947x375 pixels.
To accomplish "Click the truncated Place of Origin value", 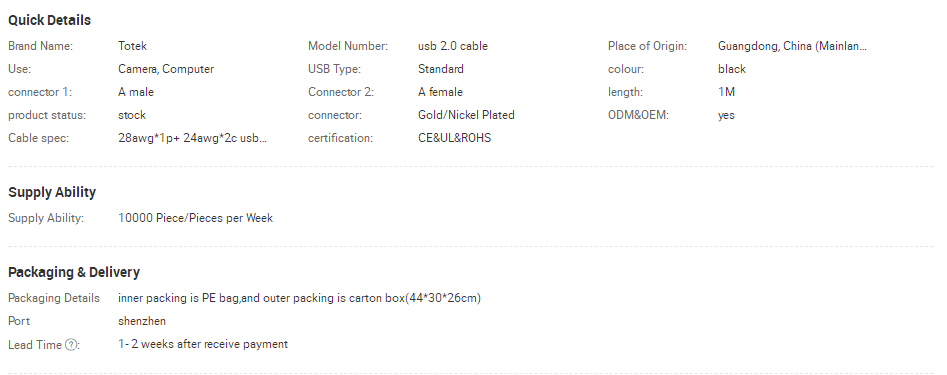I will (792, 46).
